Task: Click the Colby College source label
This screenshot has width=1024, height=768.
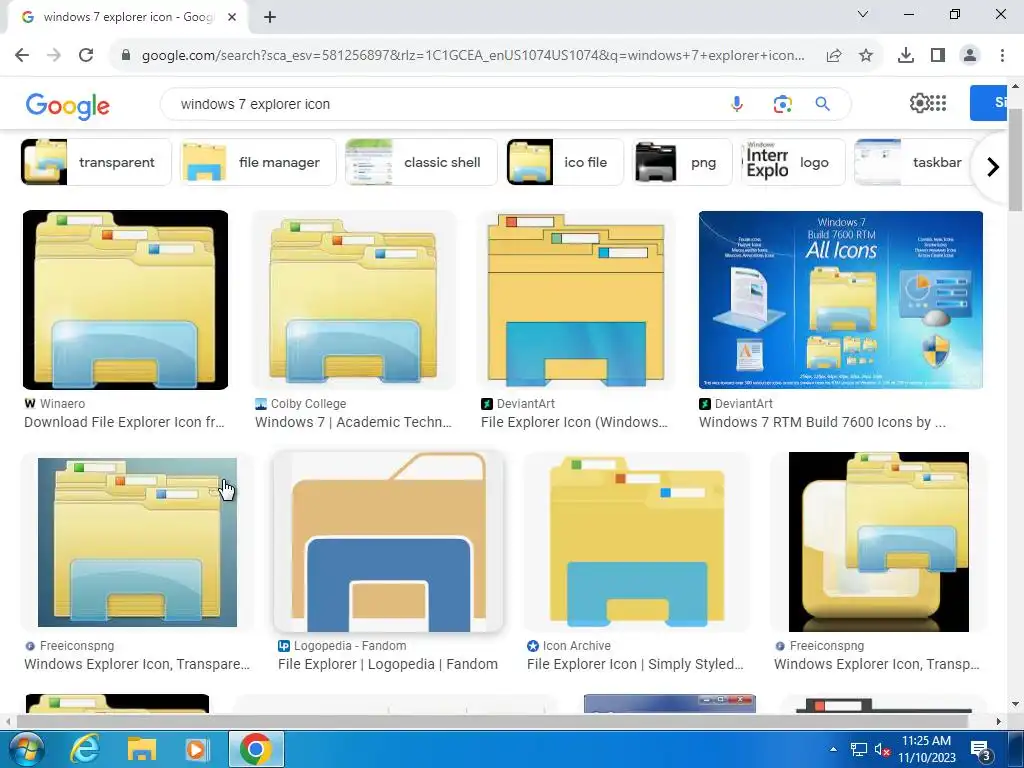Action: click(308, 404)
